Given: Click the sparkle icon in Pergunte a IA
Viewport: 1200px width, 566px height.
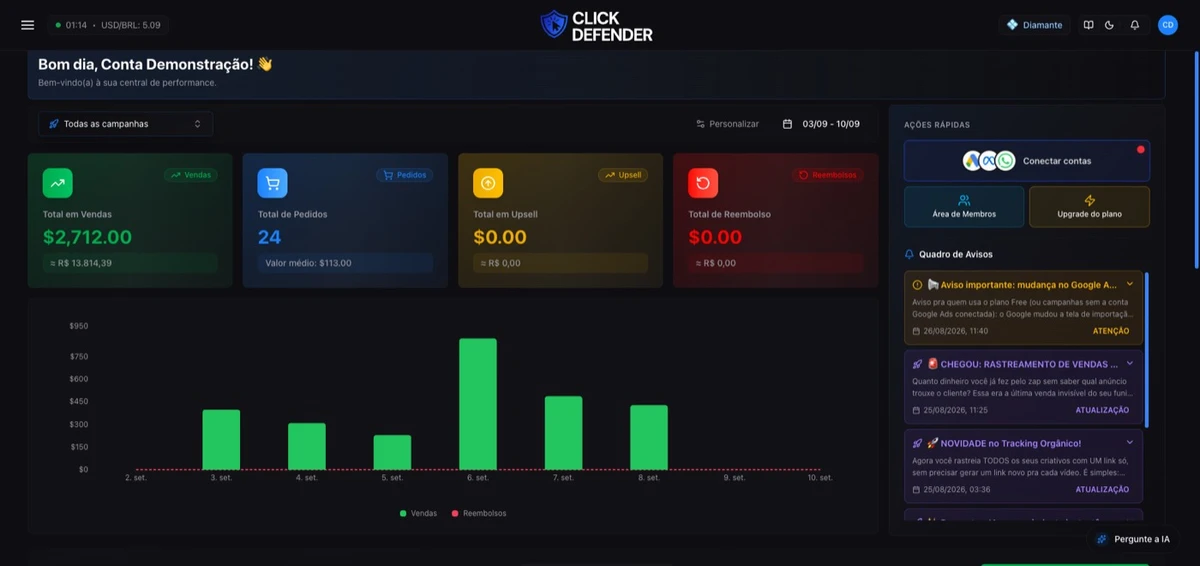Looking at the screenshot, I should tap(1102, 539).
